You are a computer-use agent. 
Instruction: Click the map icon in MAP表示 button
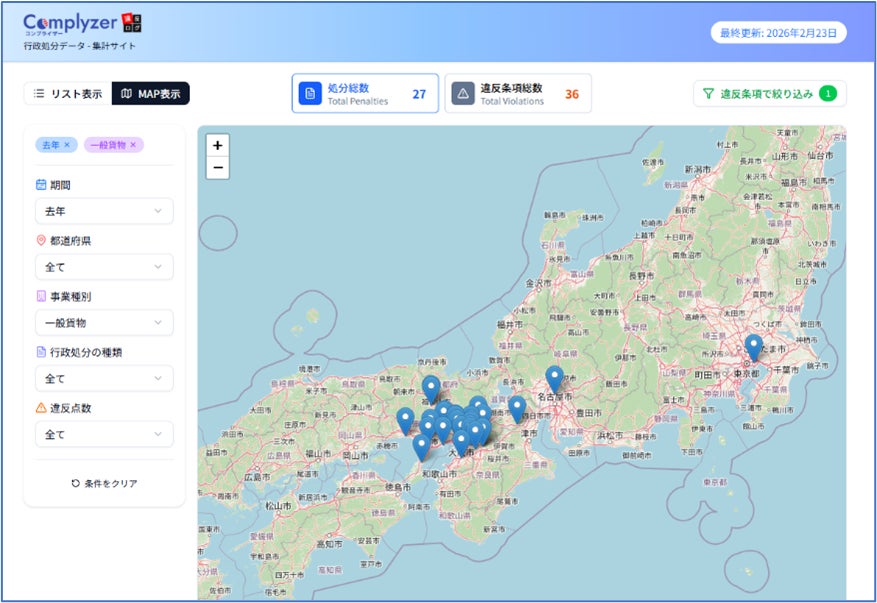point(126,93)
